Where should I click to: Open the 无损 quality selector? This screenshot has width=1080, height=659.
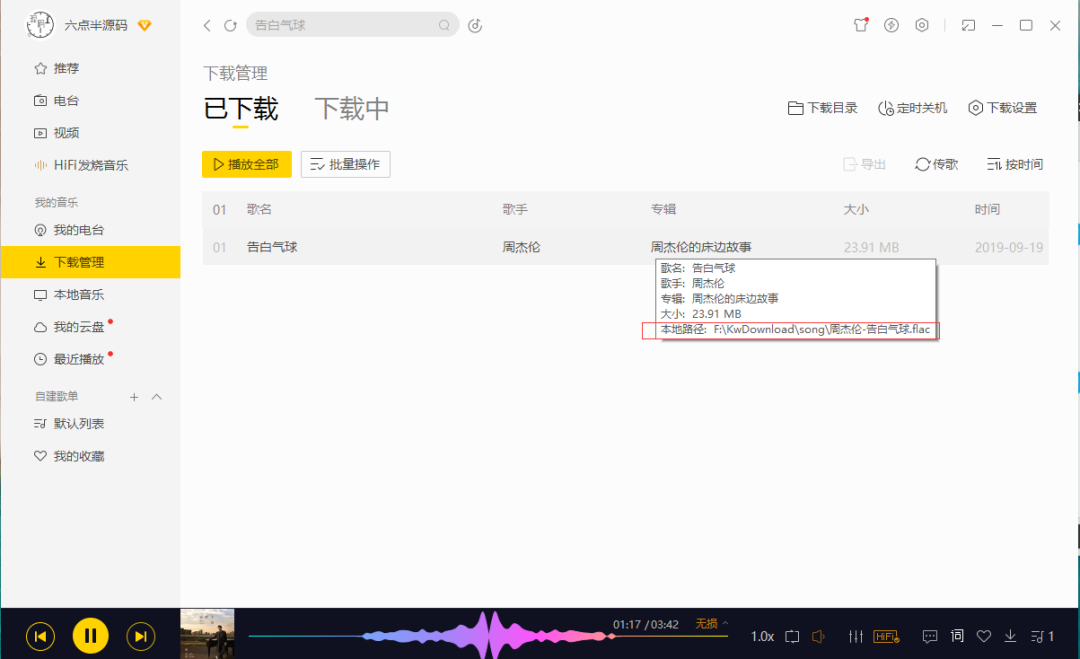pyautogui.click(x=711, y=624)
